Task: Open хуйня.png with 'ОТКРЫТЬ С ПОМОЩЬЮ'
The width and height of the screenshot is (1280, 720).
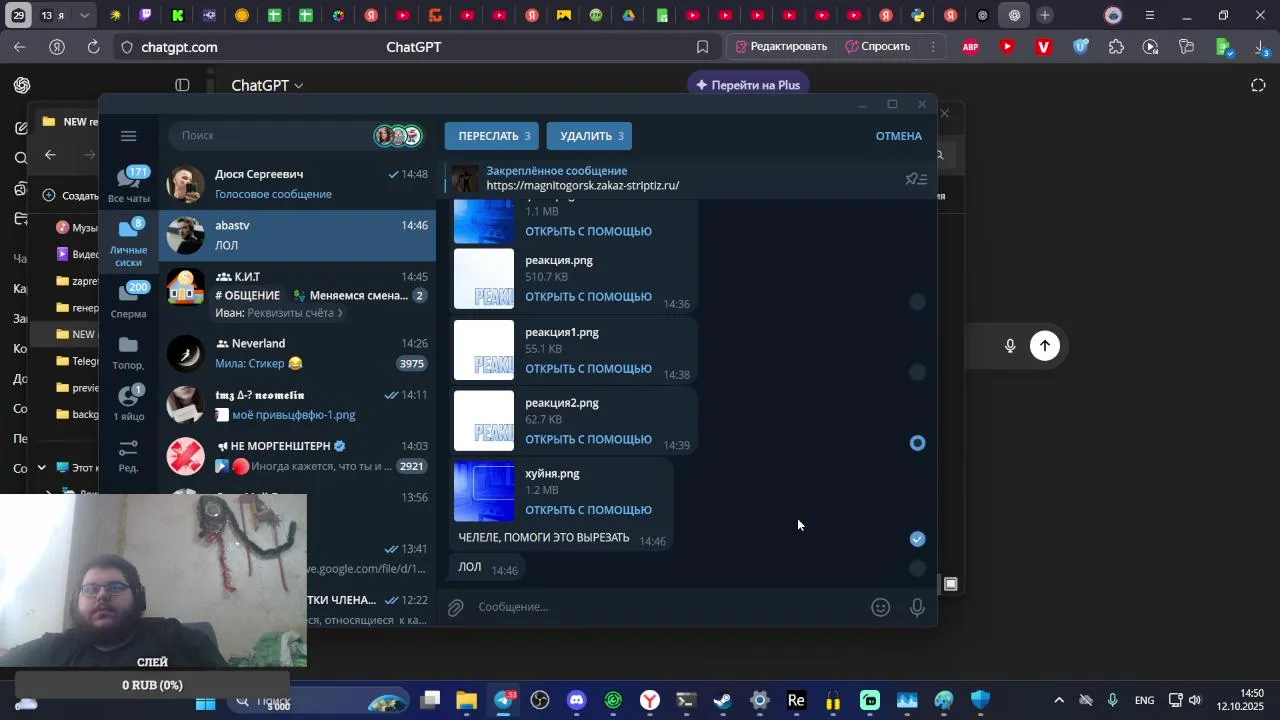Action: tap(588, 510)
